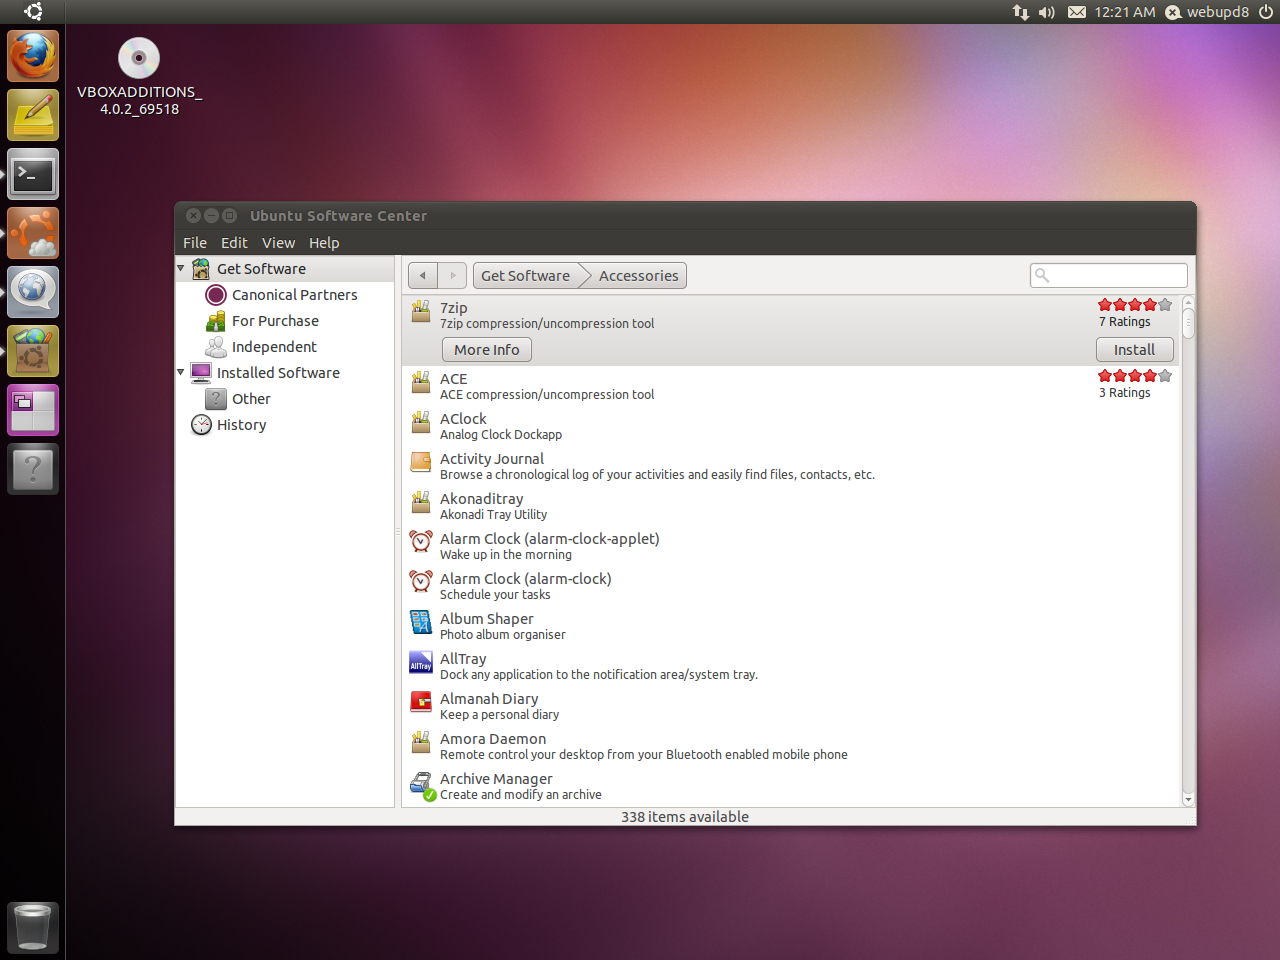Click 7zip star rating
1280x960 pixels.
[1135, 305]
